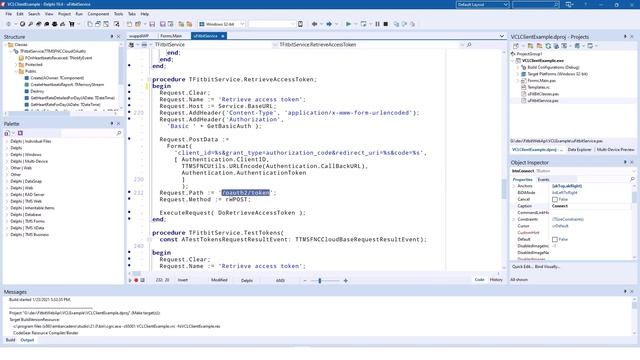Pin the Messages panel
The image size is (640, 360).
(x=625, y=291)
